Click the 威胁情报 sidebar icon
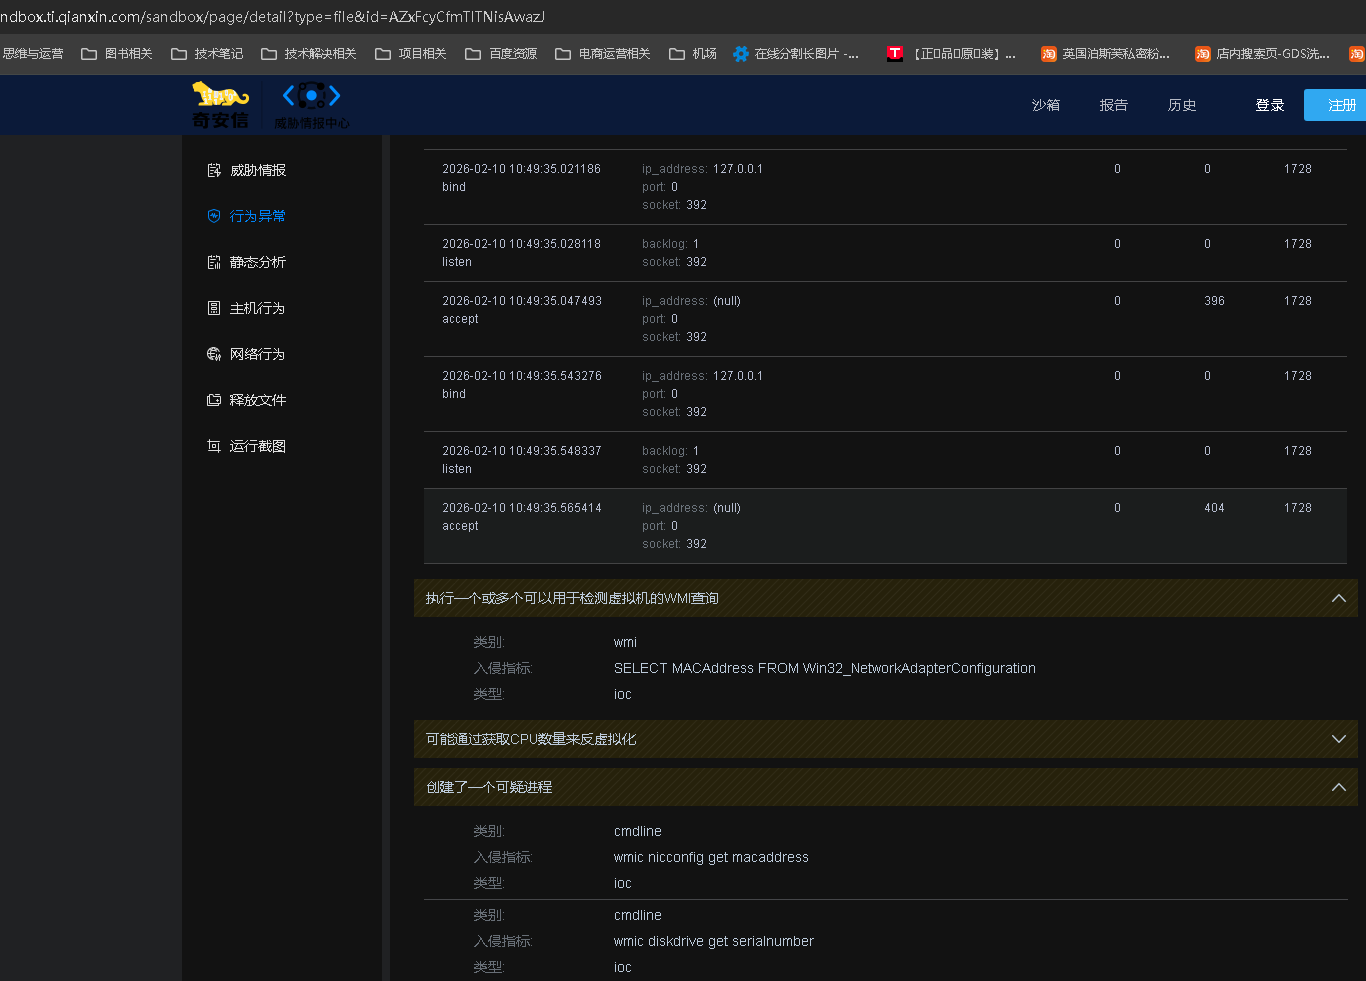The image size is (1366, 981). [214, 170]
